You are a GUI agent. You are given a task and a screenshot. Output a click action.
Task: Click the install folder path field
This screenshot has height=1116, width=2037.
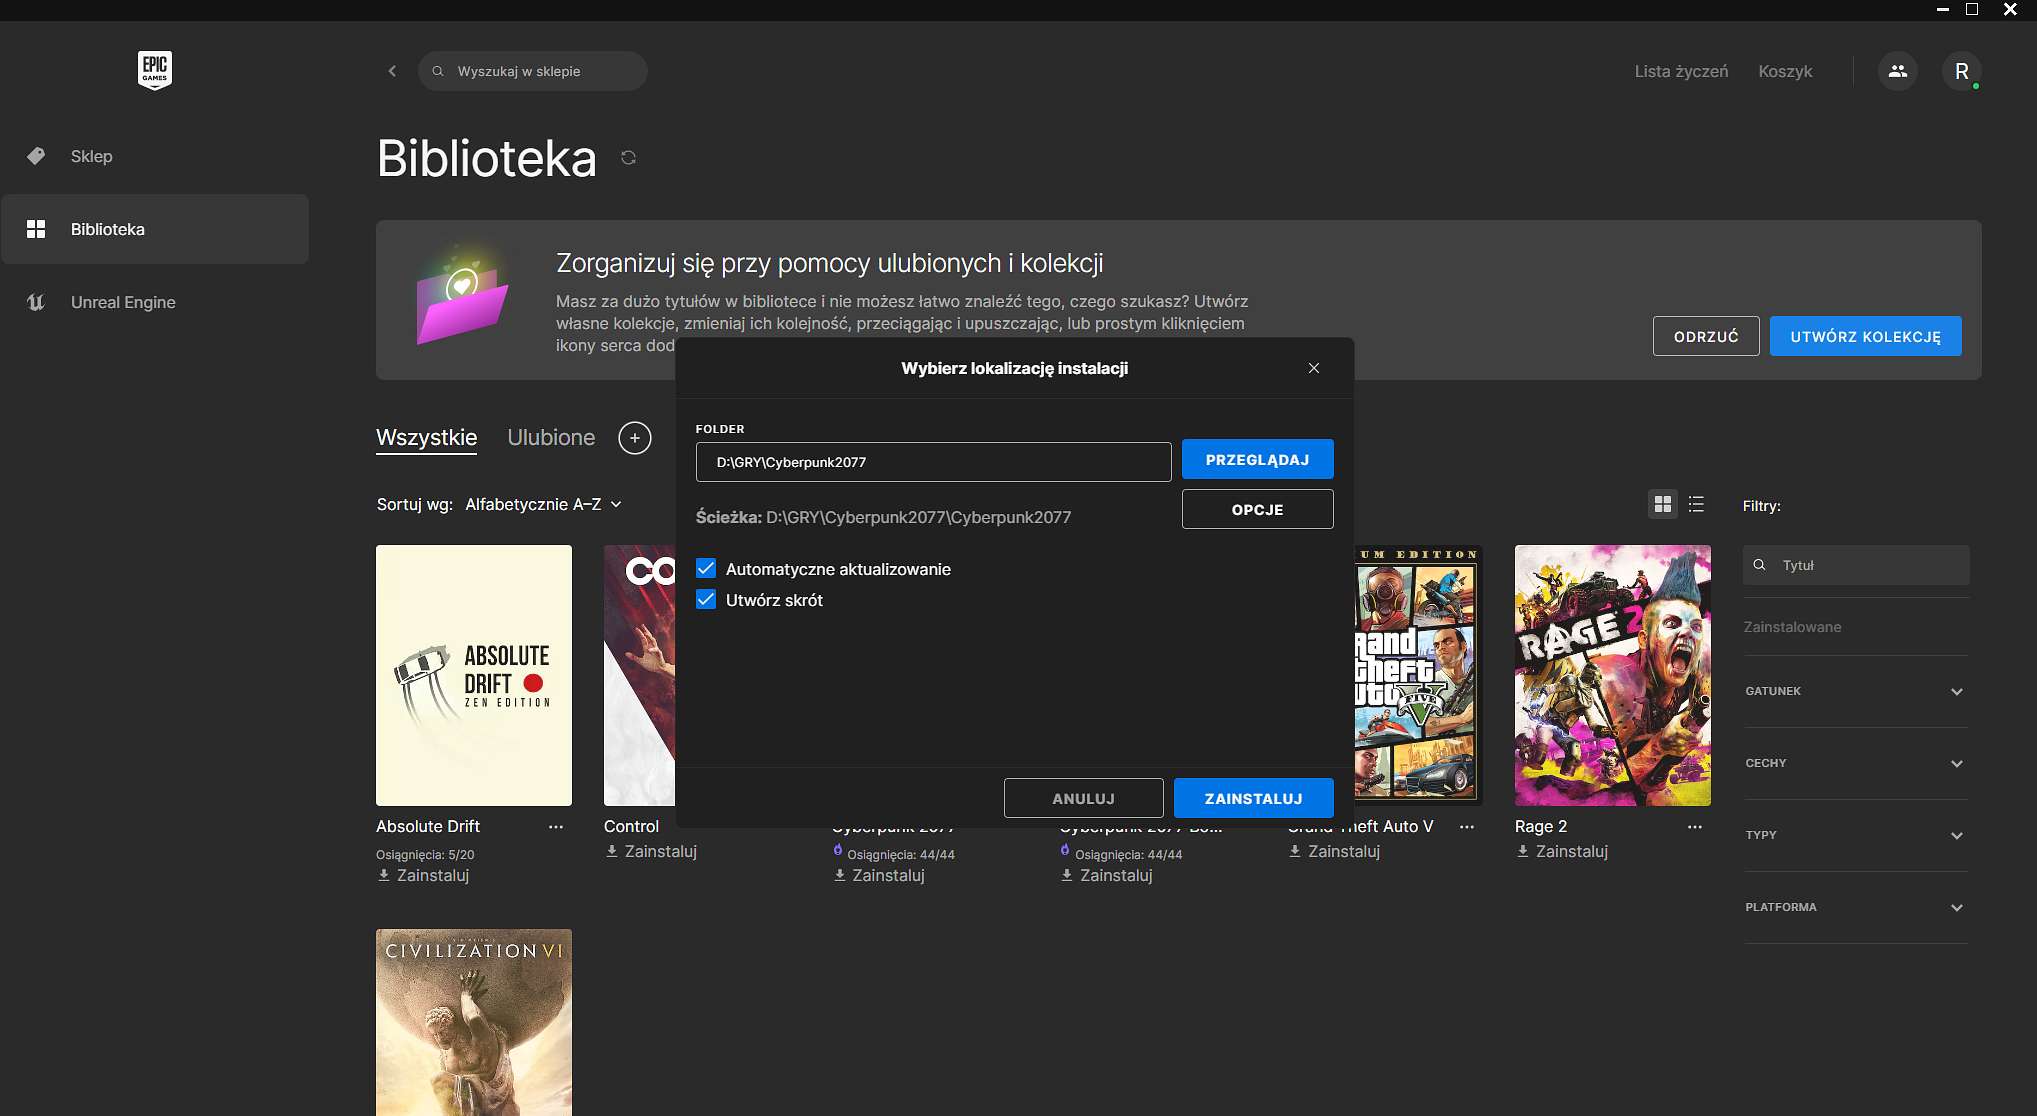click(933, 462)
